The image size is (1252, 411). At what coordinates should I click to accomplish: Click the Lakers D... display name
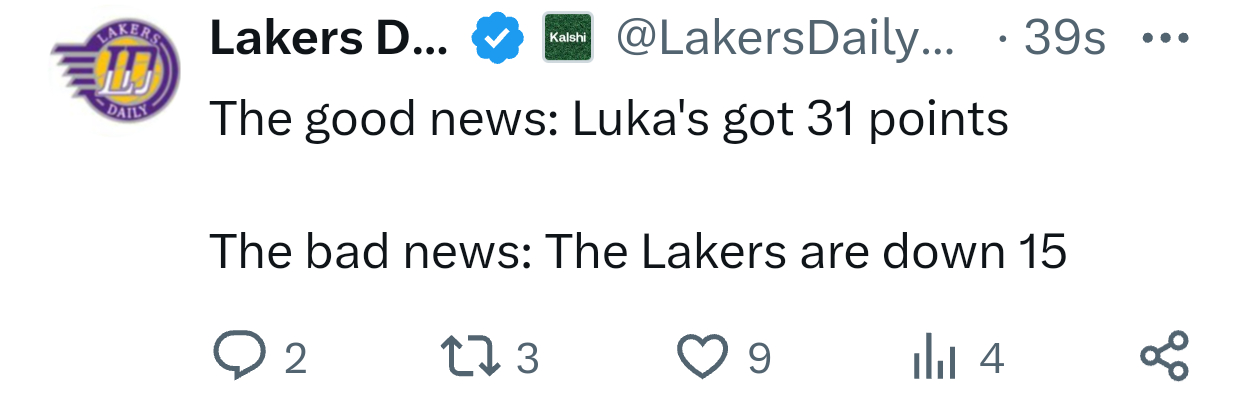pyautogui.click(x=328, y=40)
